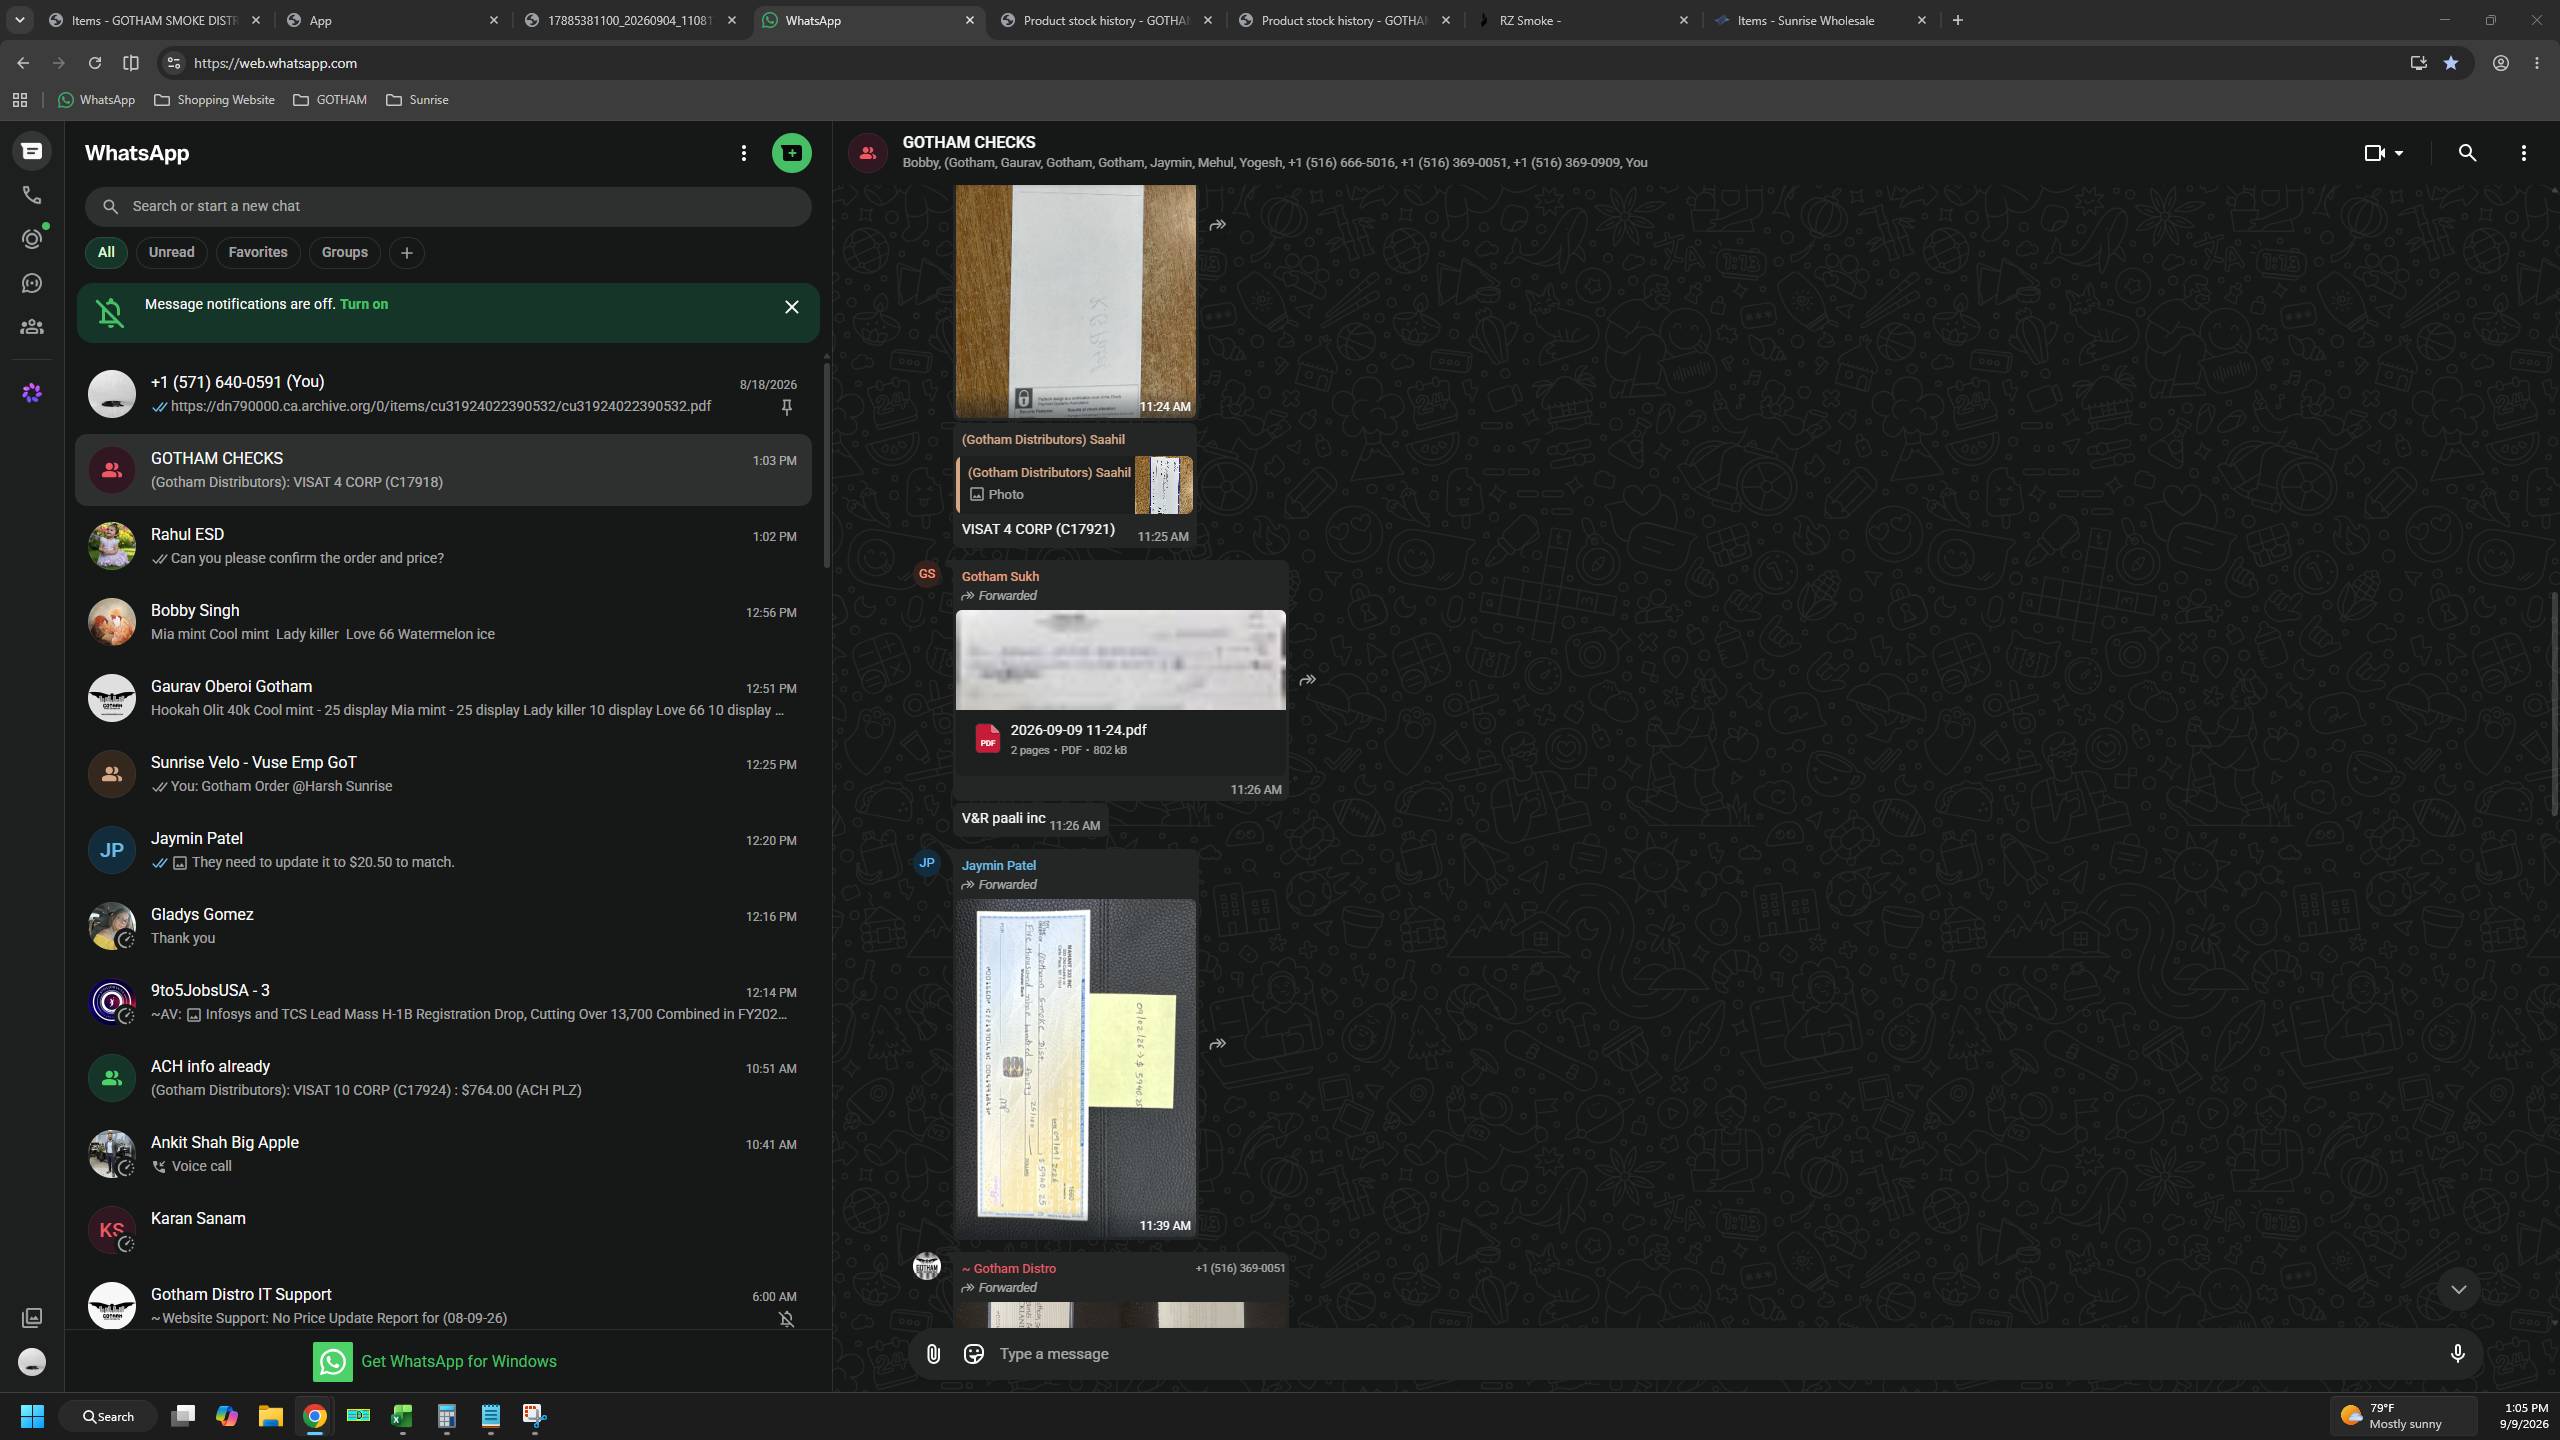Turn on message notifications
The width and height of the screenshot is (2560, 1440).
364,304
